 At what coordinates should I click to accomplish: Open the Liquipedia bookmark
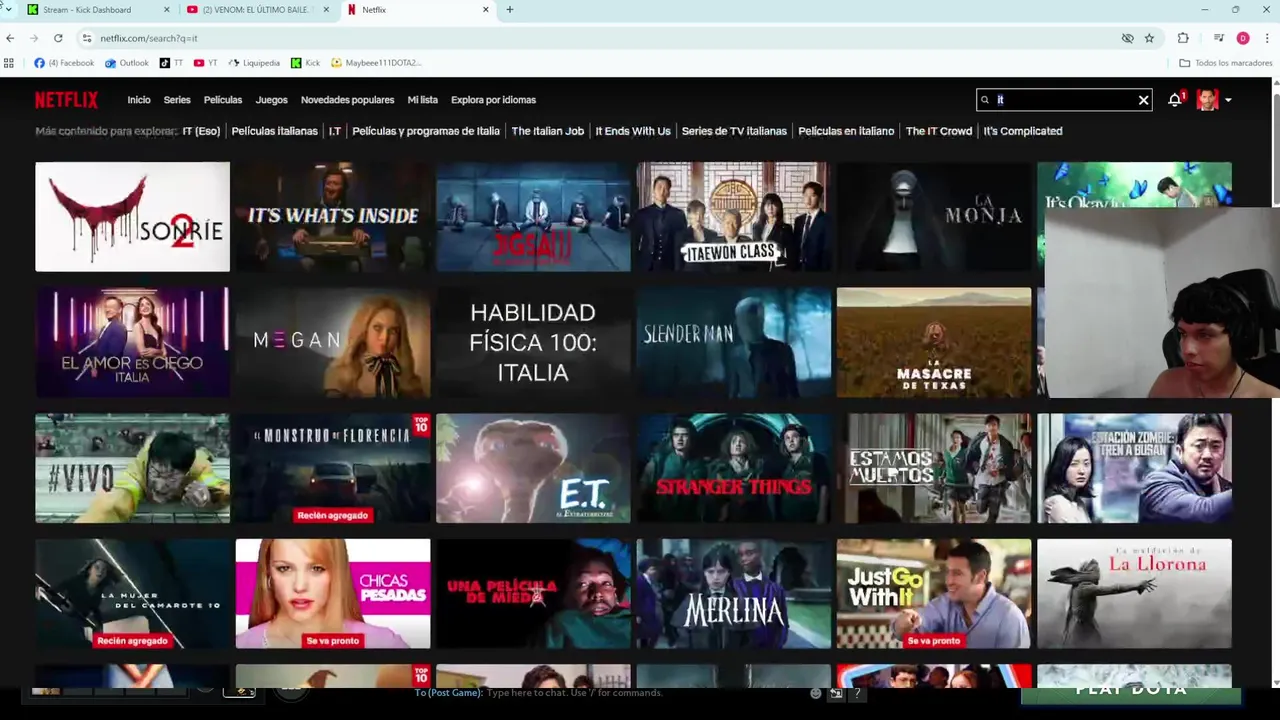(x=254, y=63)
